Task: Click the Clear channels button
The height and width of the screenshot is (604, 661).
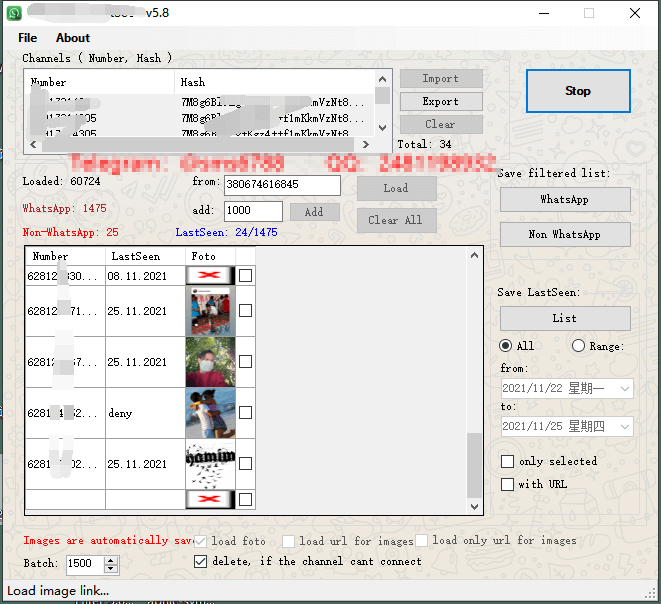Action: coord(441,124)
